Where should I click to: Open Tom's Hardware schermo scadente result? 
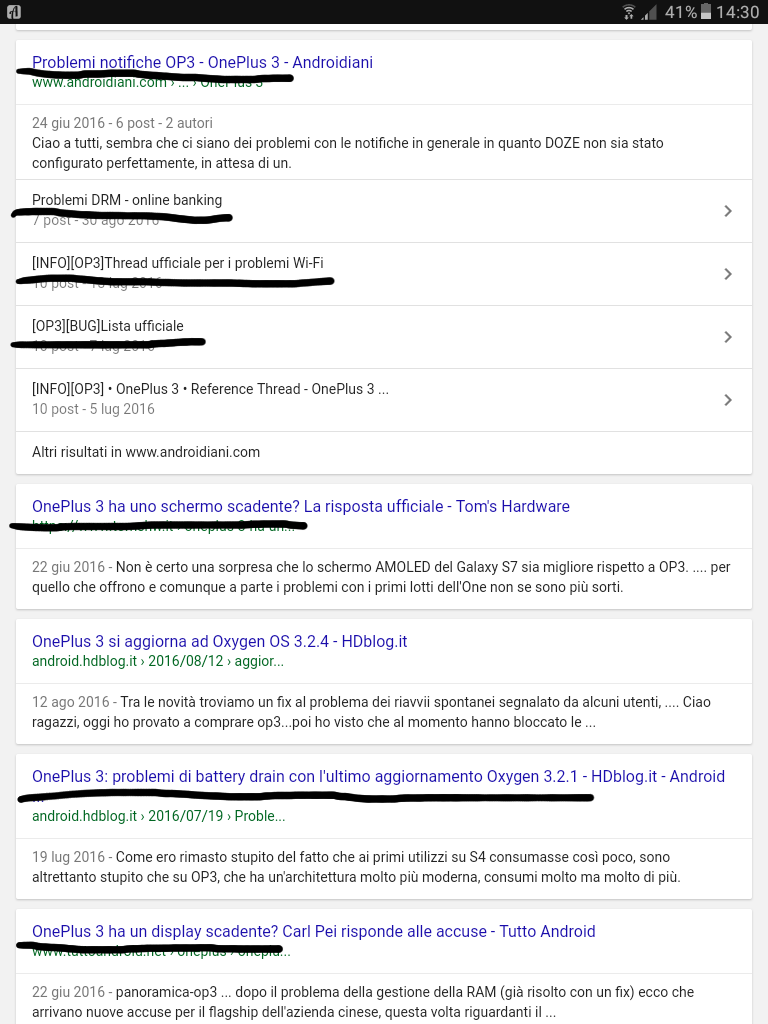coord(300,506)
